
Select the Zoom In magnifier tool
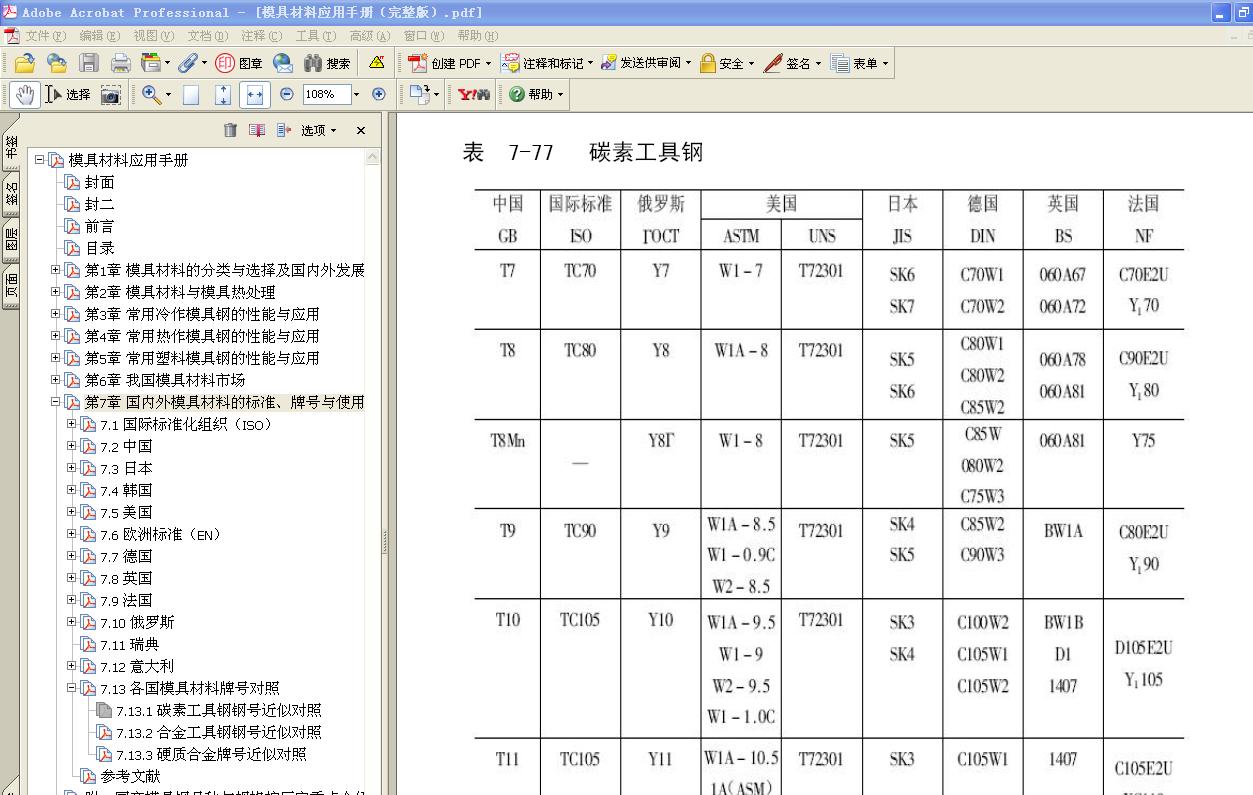pos(151,94)
